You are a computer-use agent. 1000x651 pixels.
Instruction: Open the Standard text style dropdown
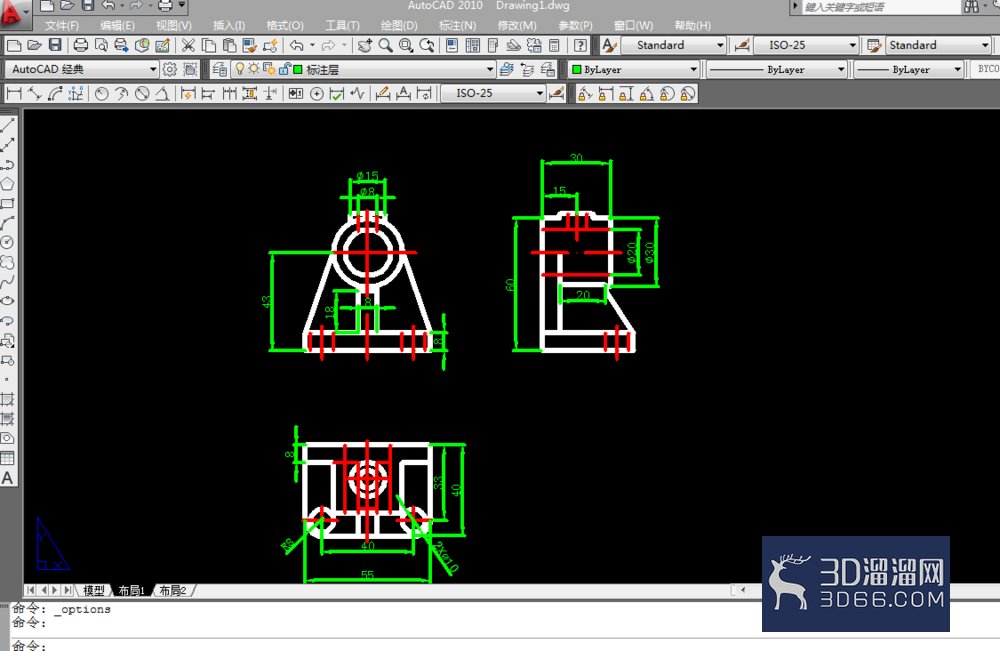720,45
